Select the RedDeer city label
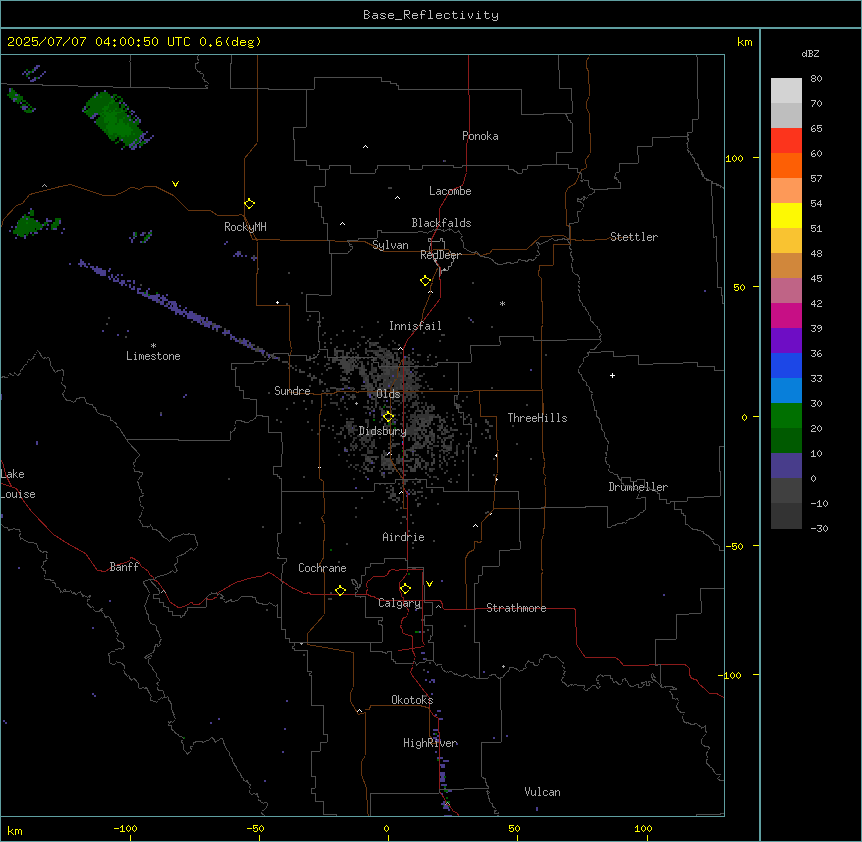The width and height of the screenshot is (862, 842). tap(440, 255)
